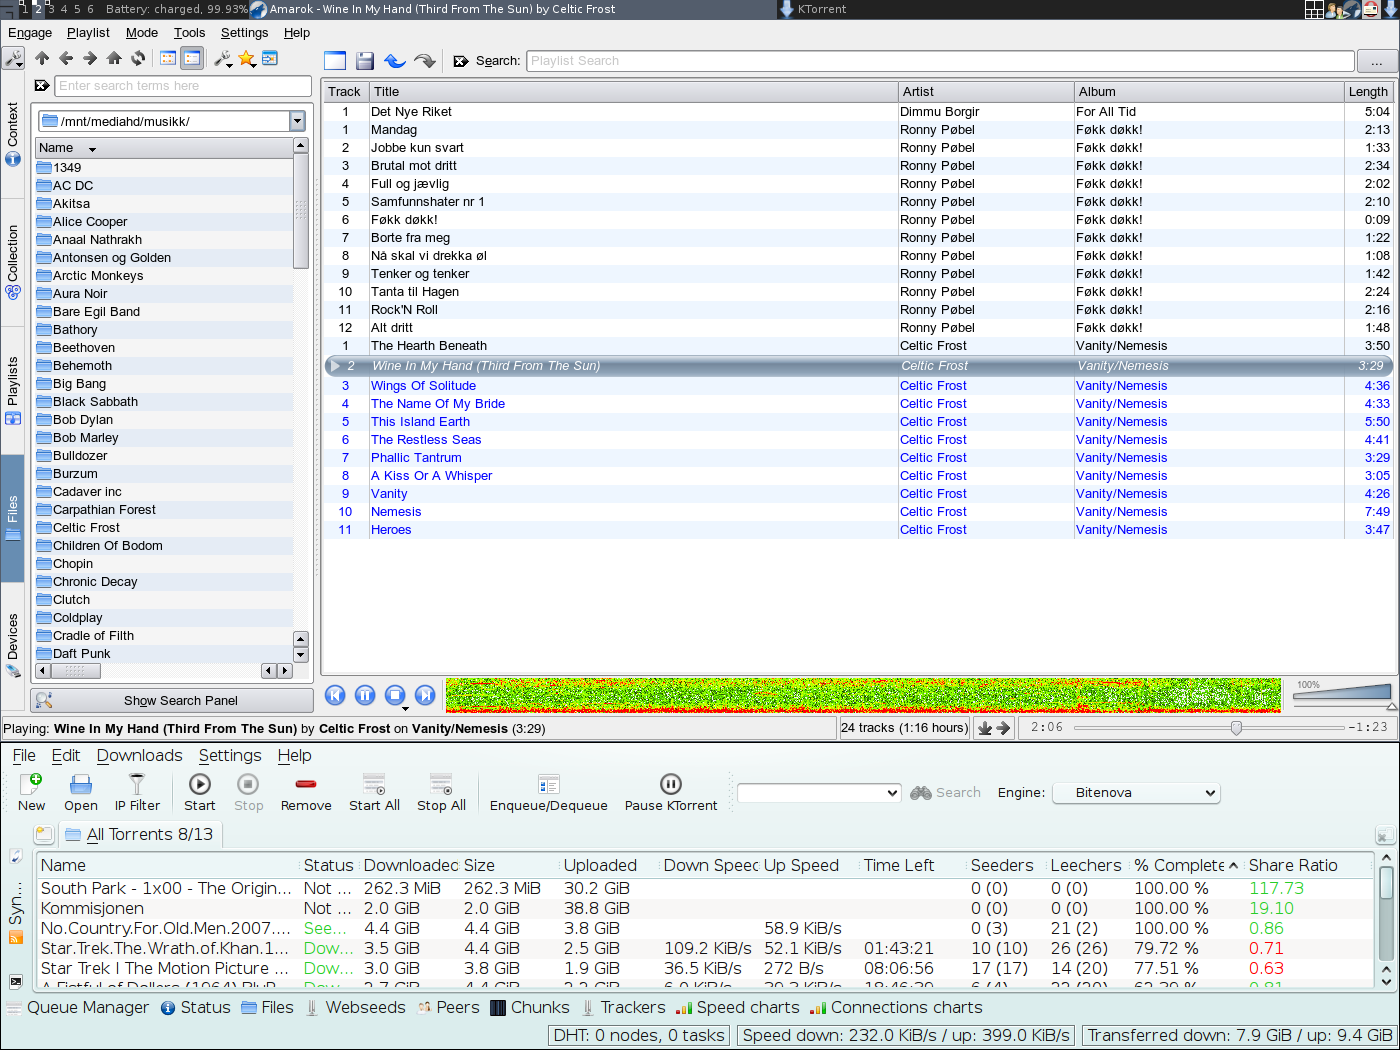1400x1050 pixels.
Task: Open Amarok Mode menu
Action: click(x=142, y=33)
